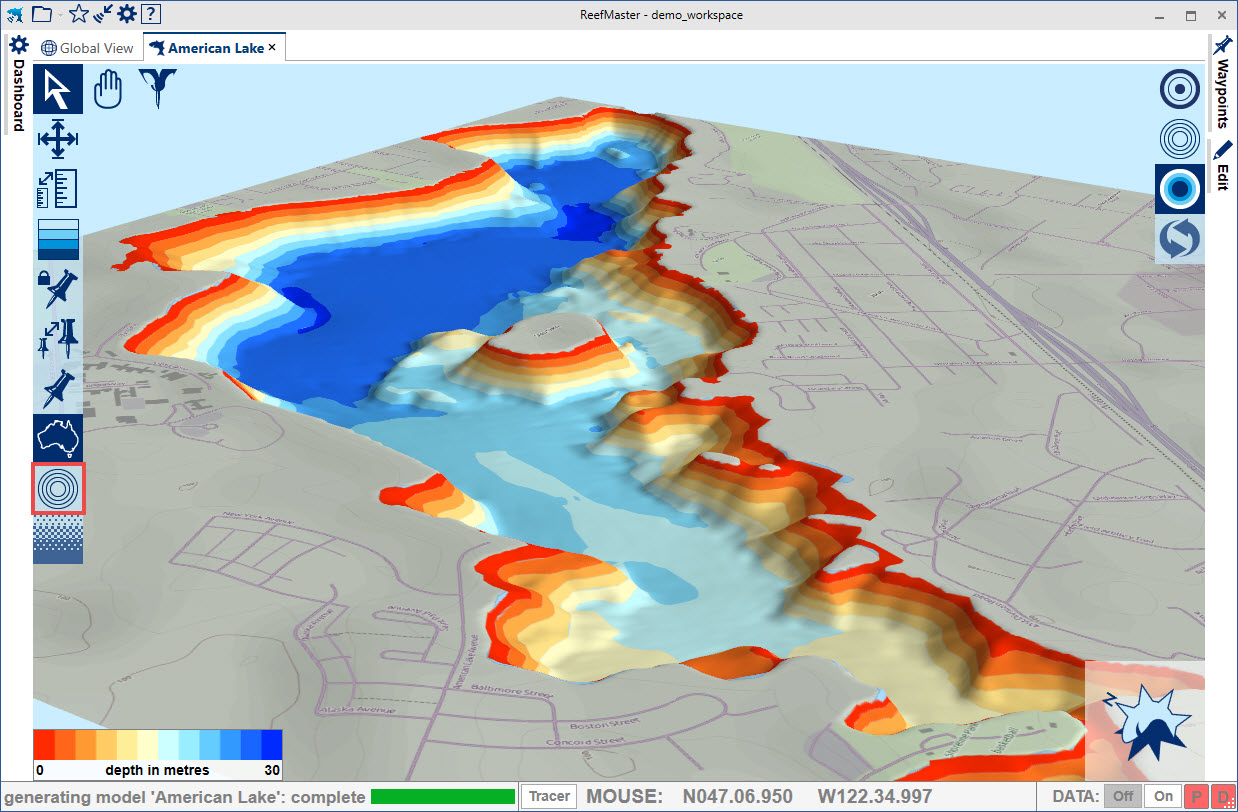Screen dimensions: 1238x812
Task: Switch to the Global View tab
Action: 87,48
